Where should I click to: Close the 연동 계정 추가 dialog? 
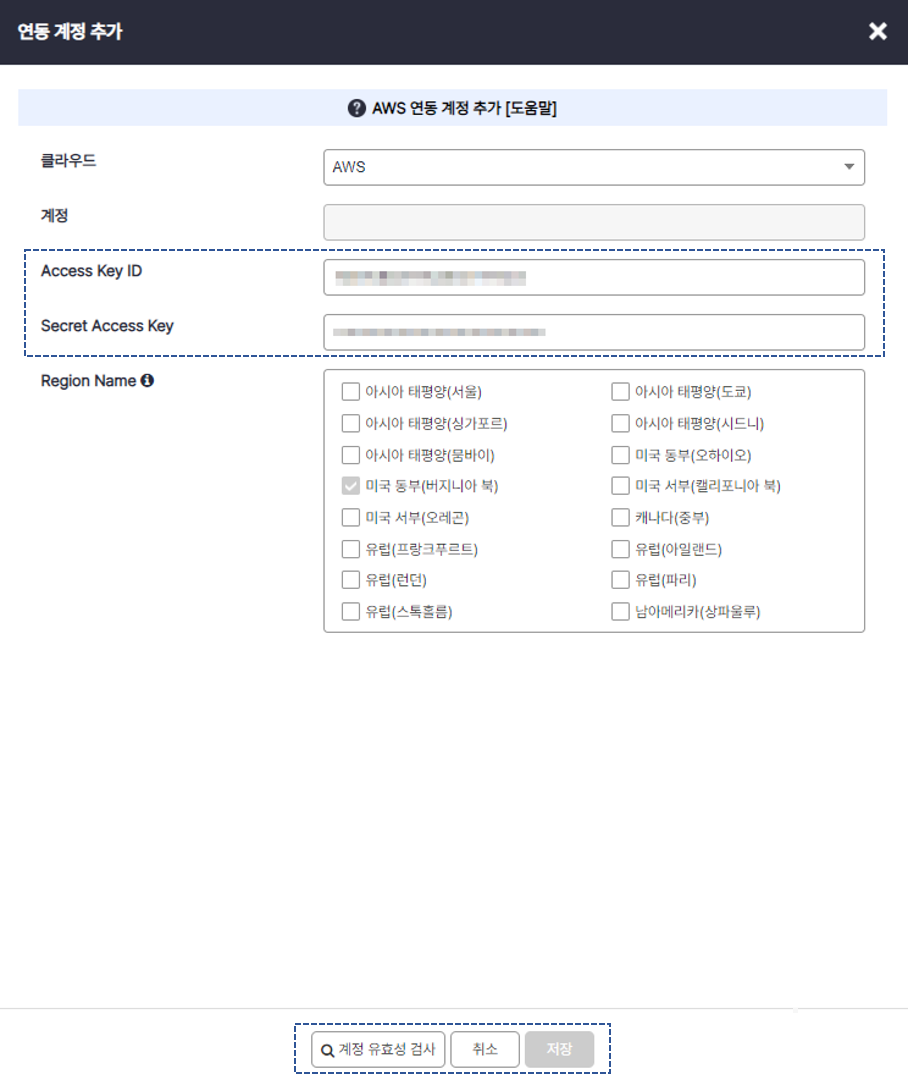coord(878,32)
